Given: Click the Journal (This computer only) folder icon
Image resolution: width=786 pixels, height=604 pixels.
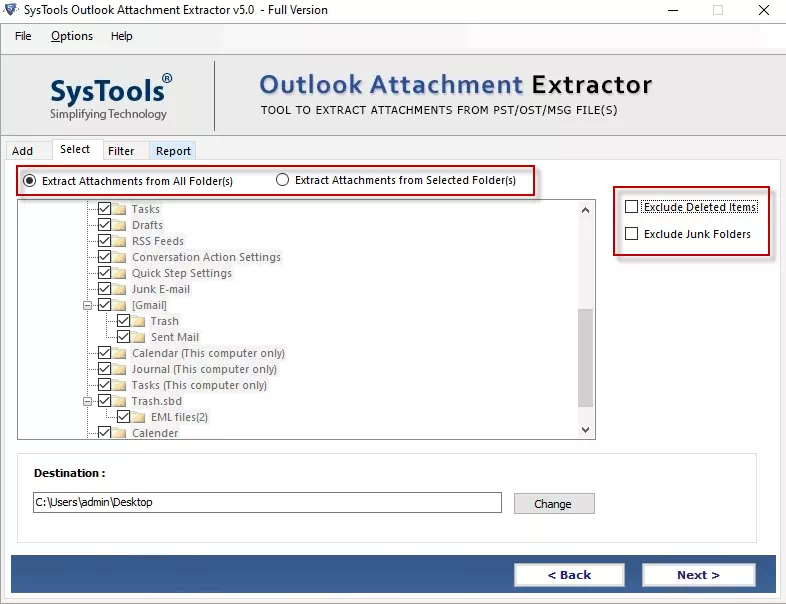Looking at the screenshot, I should point(119,369).
